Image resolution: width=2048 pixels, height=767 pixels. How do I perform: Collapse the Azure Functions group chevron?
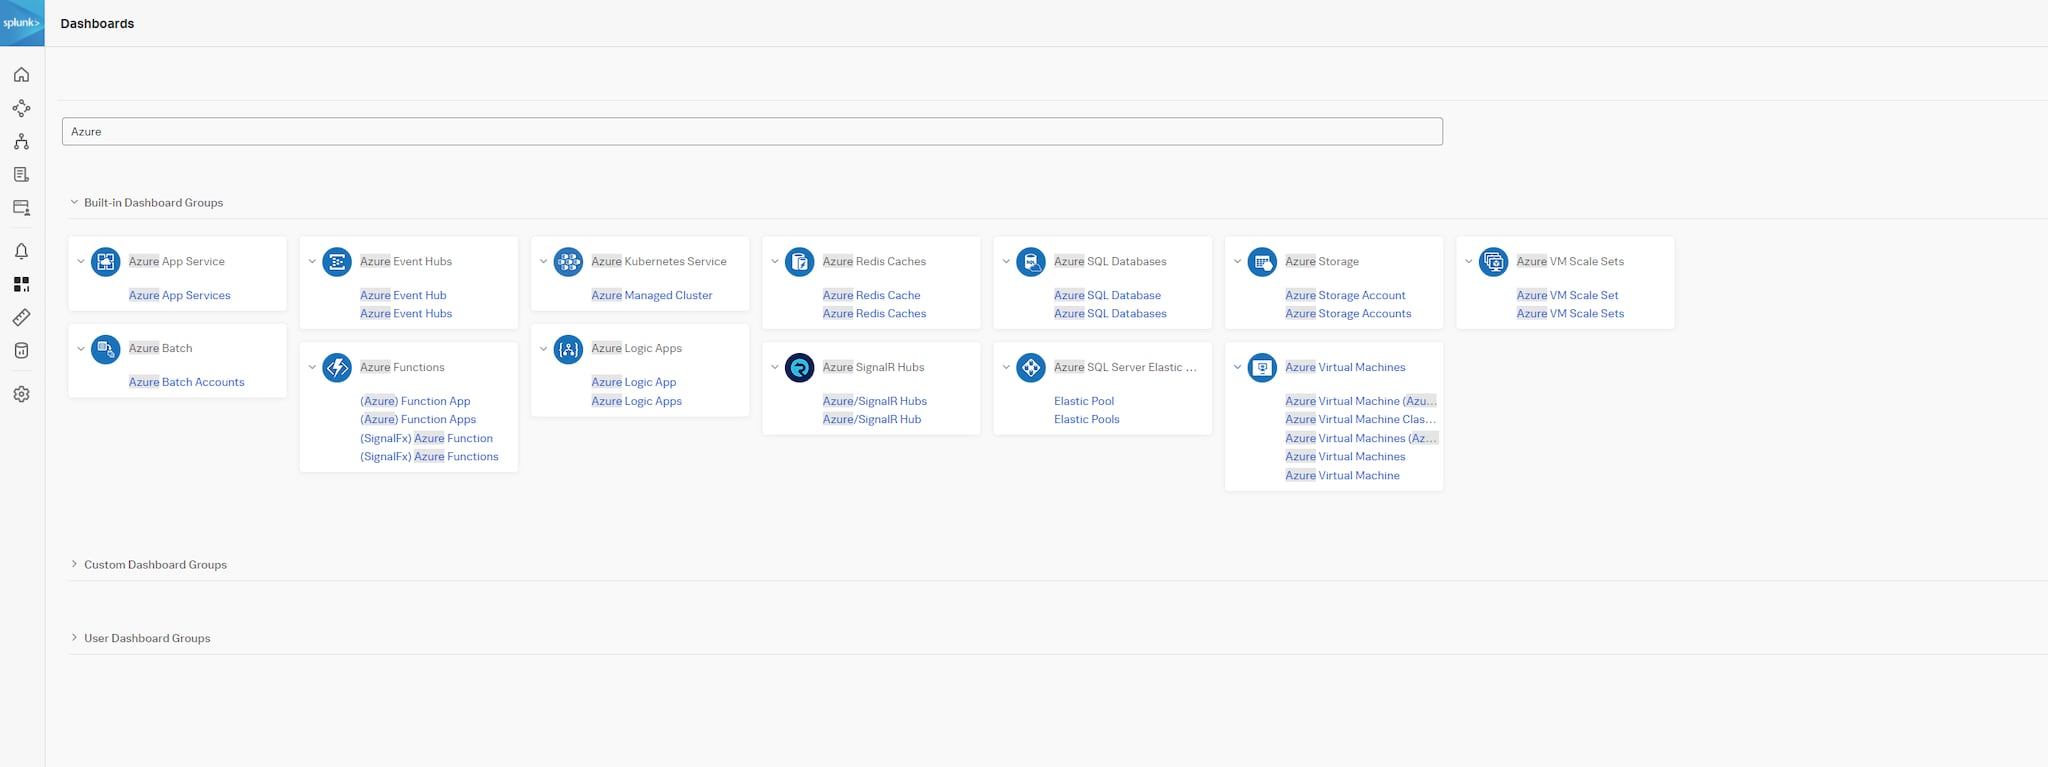[x=312, y=368]
